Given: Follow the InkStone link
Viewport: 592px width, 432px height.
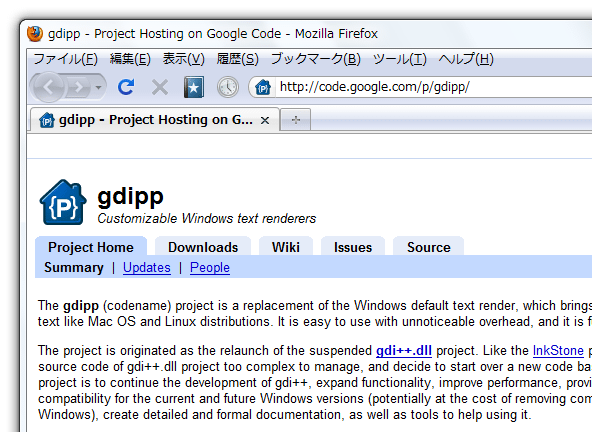Looking at the screenshot, I should tap(558, 351).
